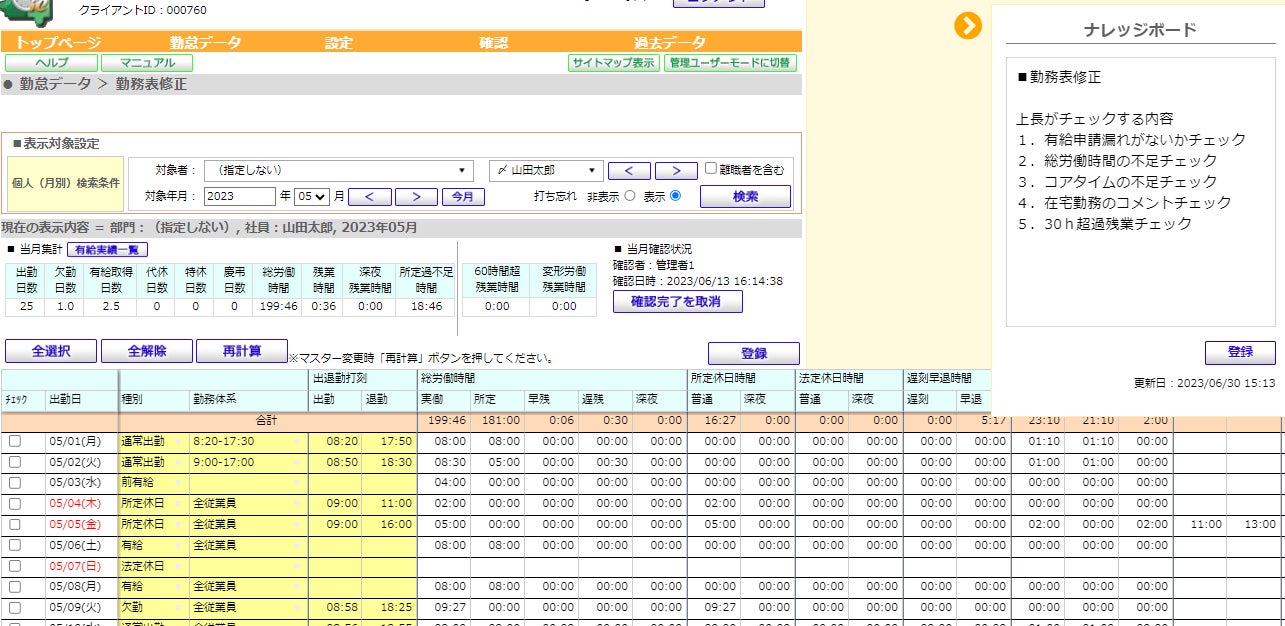This screenshot has height=626, width=1285.
Task: Click the 検索 search button
Action: pyautogui.click(x=745, y=197)
